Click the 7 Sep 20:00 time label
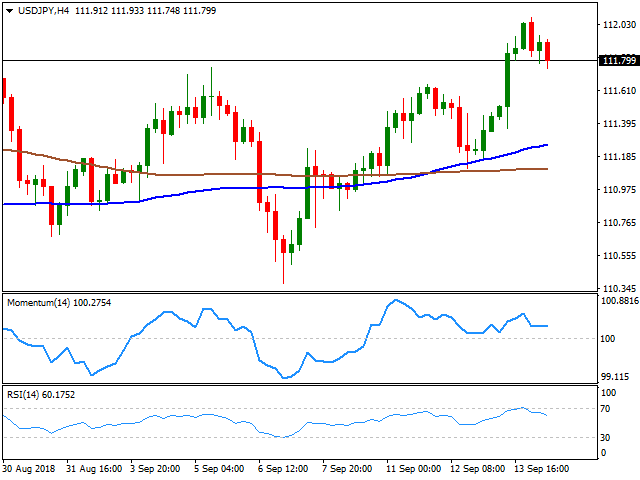 347,469
